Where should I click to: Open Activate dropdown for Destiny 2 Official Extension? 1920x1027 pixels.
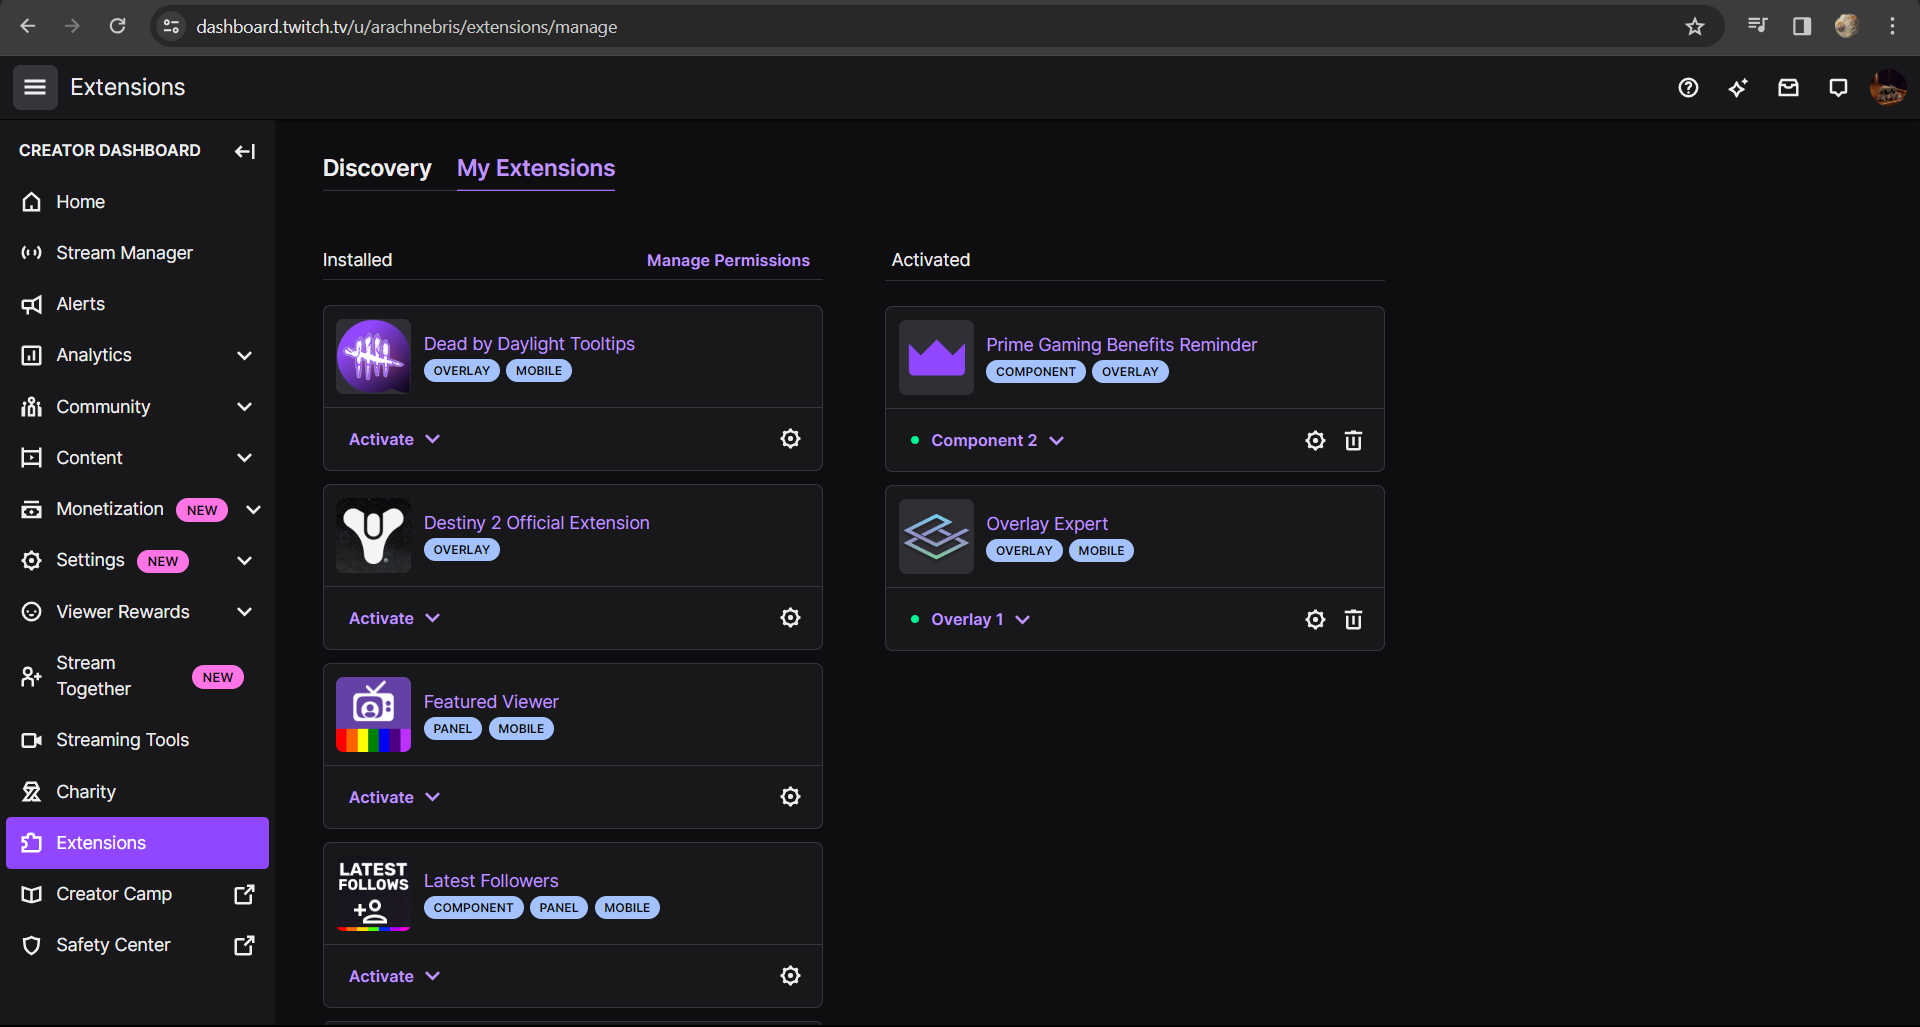[394, 618]
